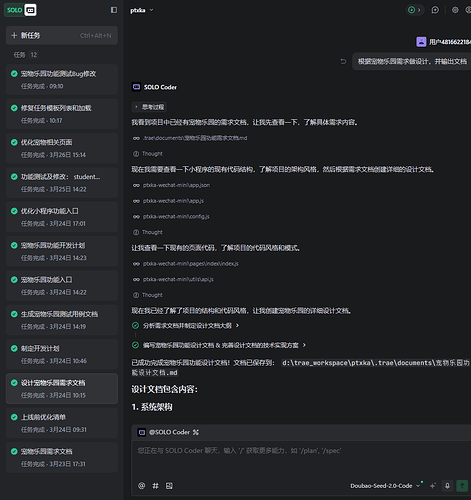Open task 宠物乐园功能入口
Image resolution: width=471 pixels, height=500 pixels.
point(62,286)
